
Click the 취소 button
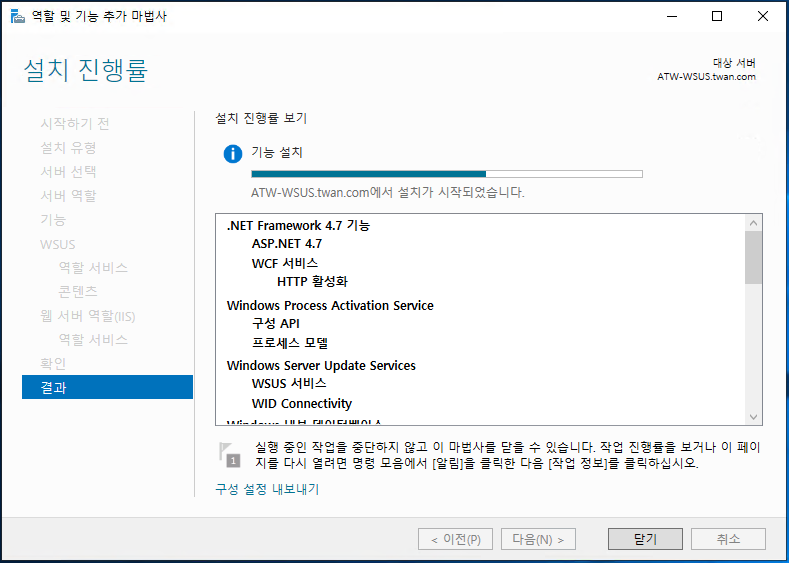[x=728, y=539]
